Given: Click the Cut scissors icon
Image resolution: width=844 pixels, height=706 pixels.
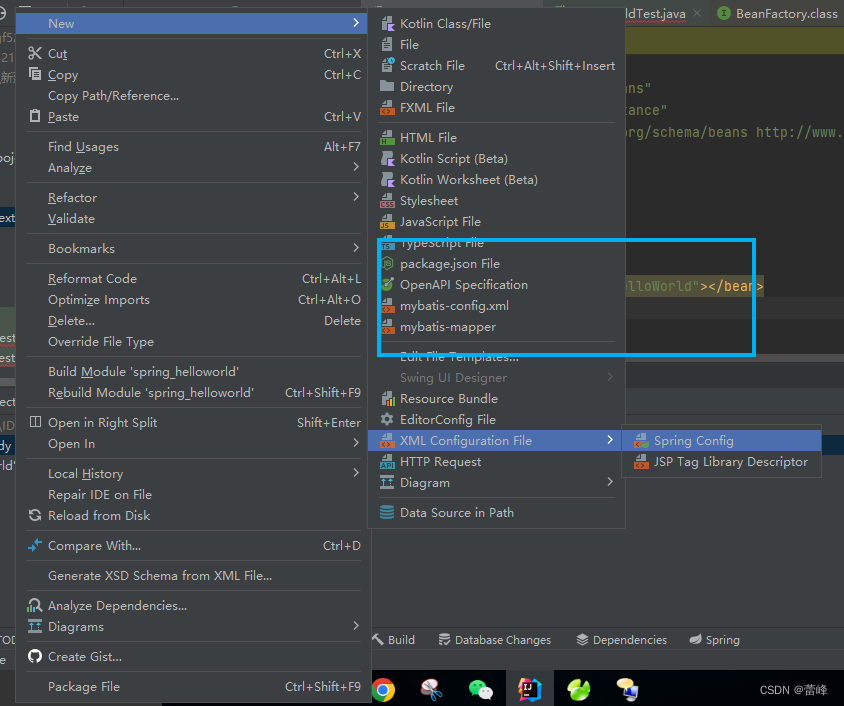Looking at the screenshot, I should click(35, 53).
